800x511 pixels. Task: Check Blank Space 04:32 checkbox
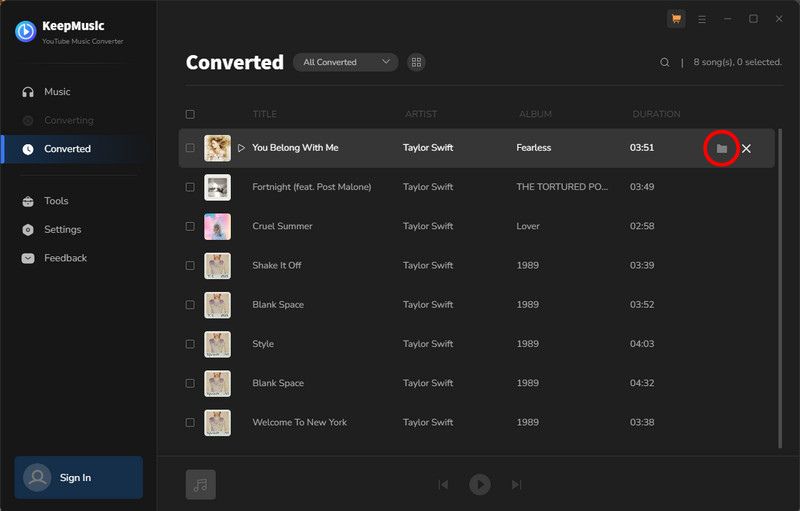coord(190,384)
